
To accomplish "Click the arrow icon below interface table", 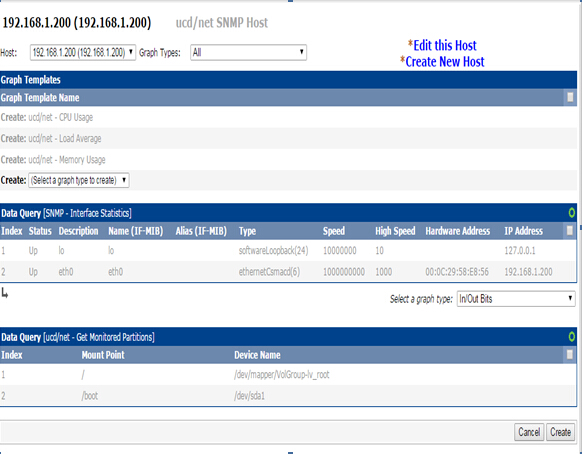I will pos(4,293).
